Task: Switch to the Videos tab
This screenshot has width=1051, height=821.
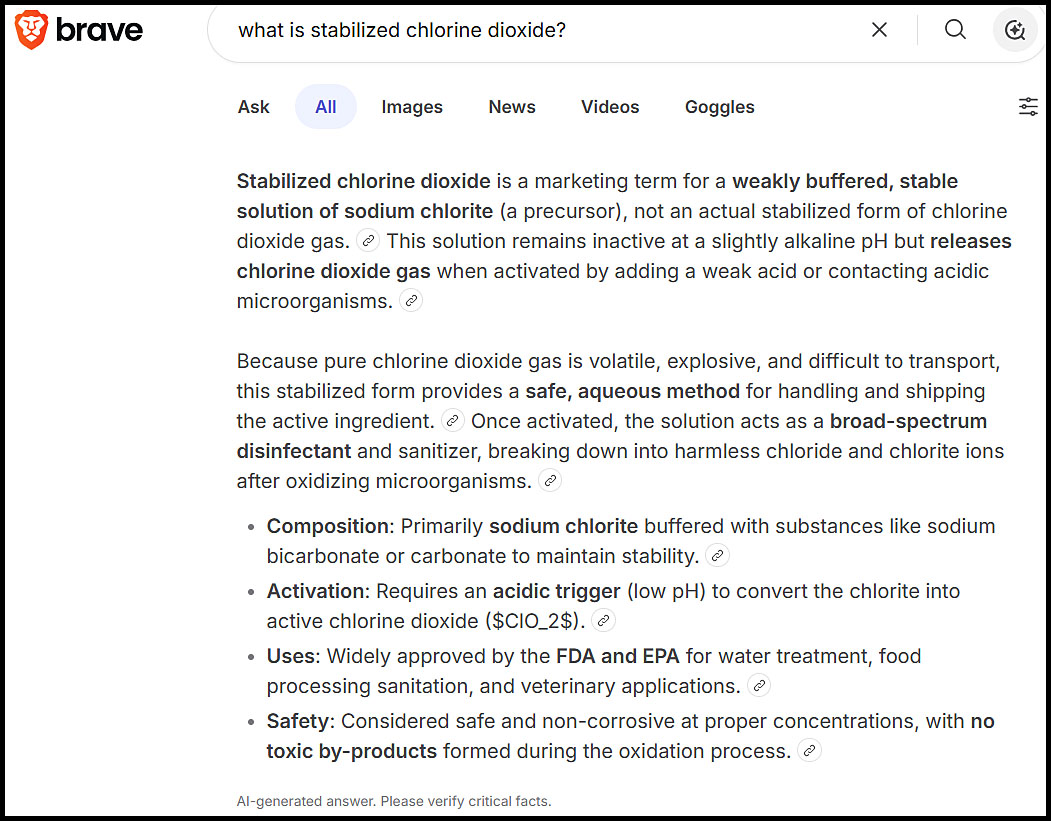Action: tap(610, 107)
